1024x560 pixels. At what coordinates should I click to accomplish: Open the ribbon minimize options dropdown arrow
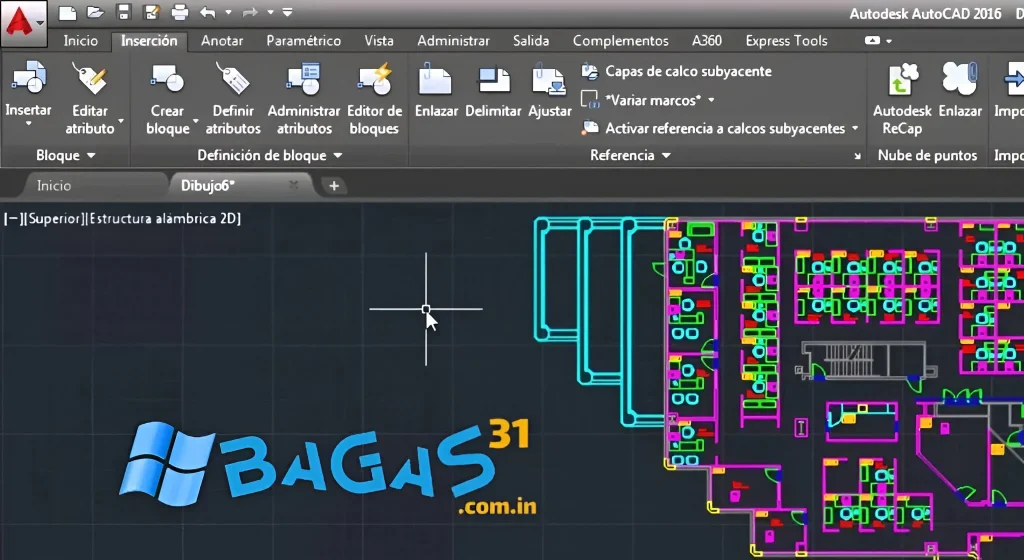(x=889, y=40)
